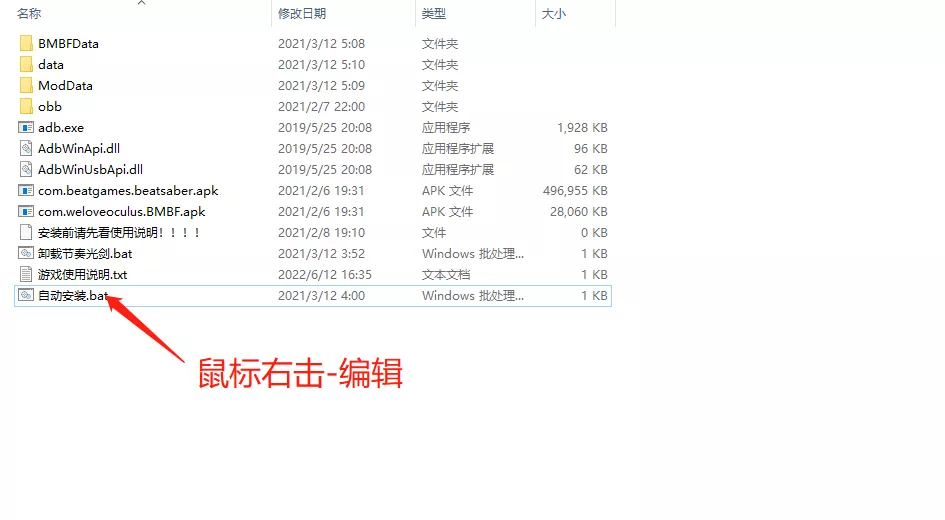The height and width of the screenshot is (520, 945).
Task: Click date 2021/3/12 5:09 of ModData
Action: pyautogui.click(x=321, y=86)
